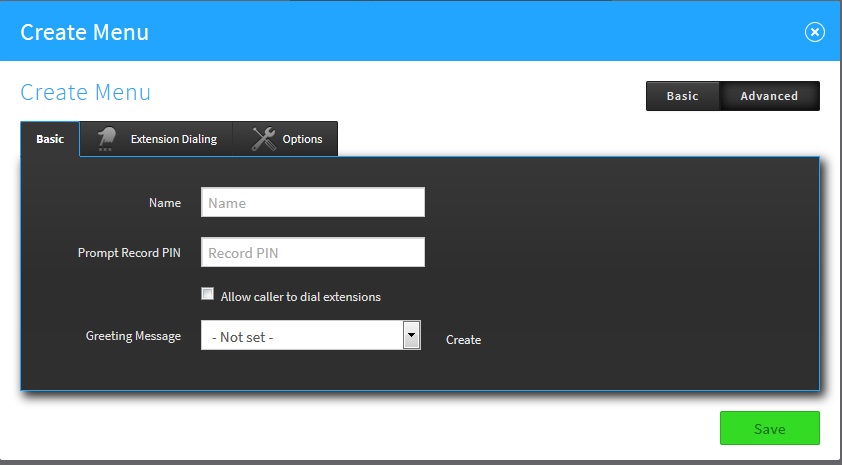This screenshot has height=465, width=842.
Task: Go to the Options tab
Action: 302,139
